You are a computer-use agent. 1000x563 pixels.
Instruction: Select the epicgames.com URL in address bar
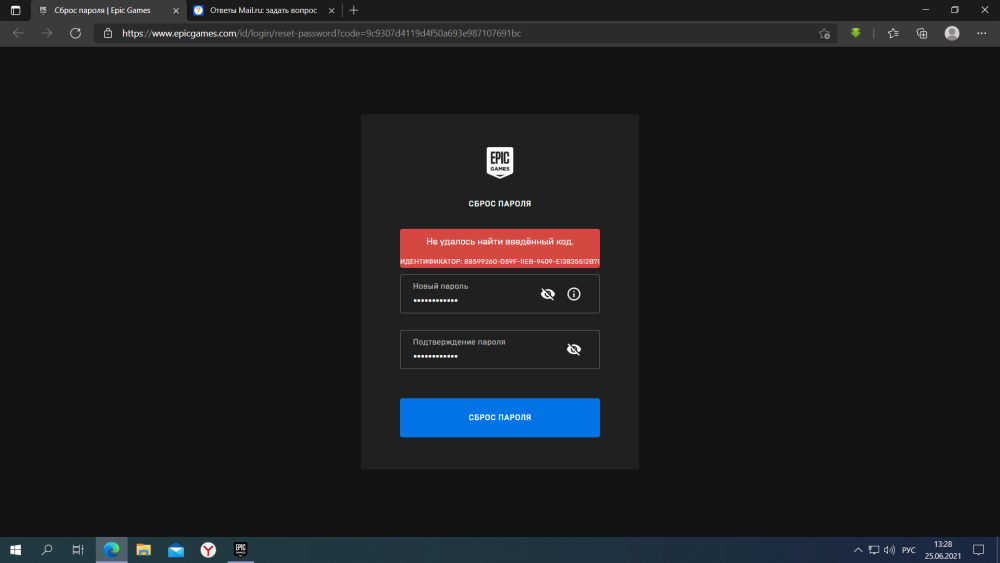[x=321, y=33]
